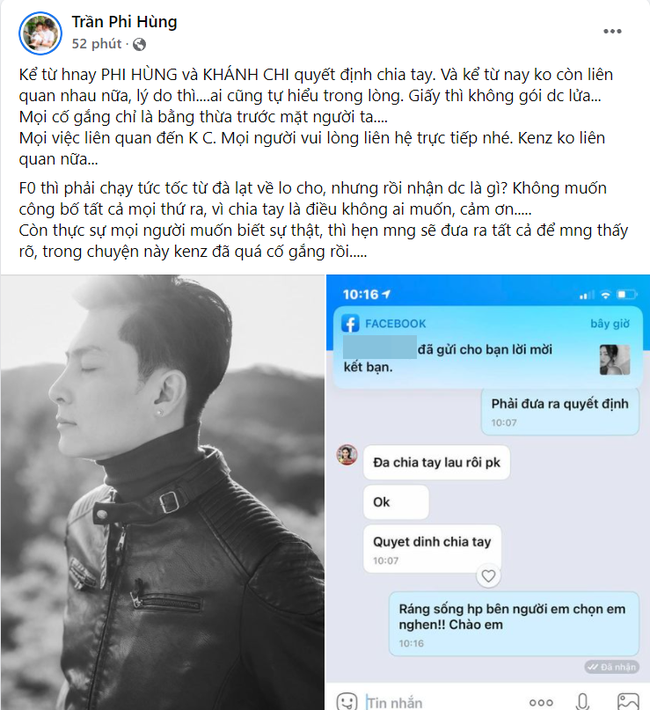Open the emoji smiley picker
Image resolution: width=650 pixels, height=710 pixels.
(347, 701)
